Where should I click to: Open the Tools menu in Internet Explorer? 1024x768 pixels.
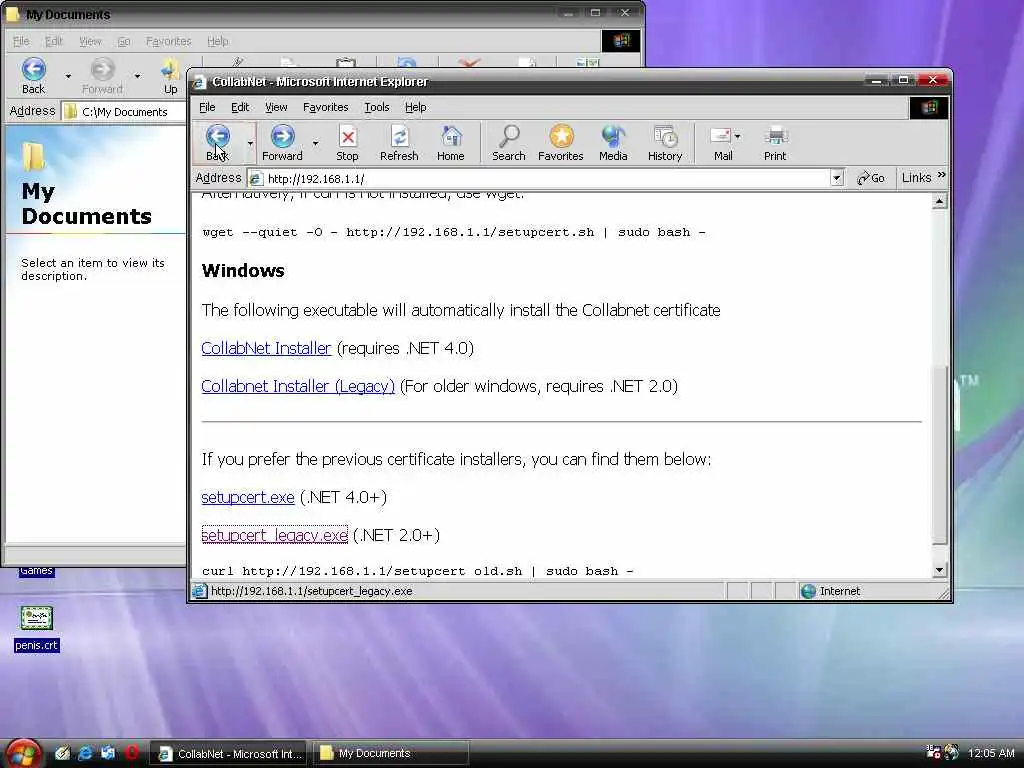click(377, 107)
